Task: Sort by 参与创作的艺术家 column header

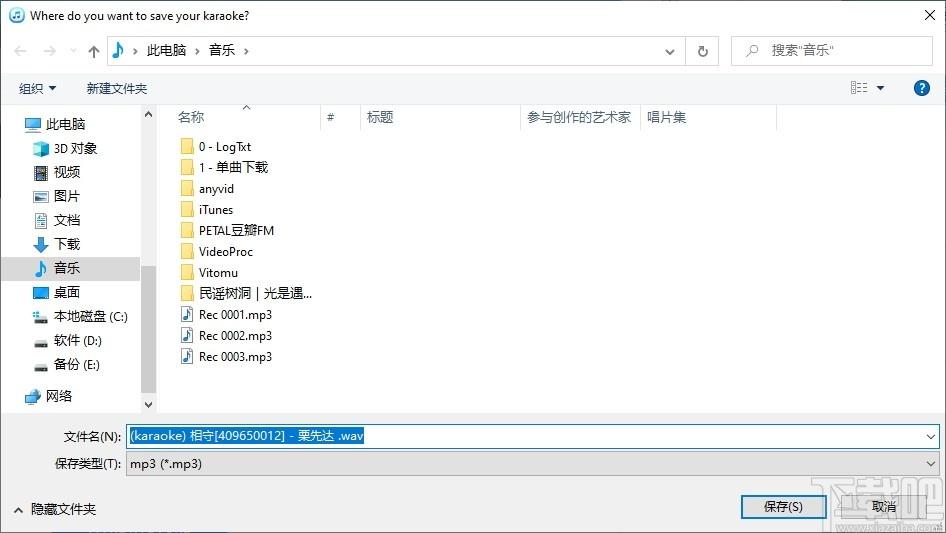Action: point(579,117)
